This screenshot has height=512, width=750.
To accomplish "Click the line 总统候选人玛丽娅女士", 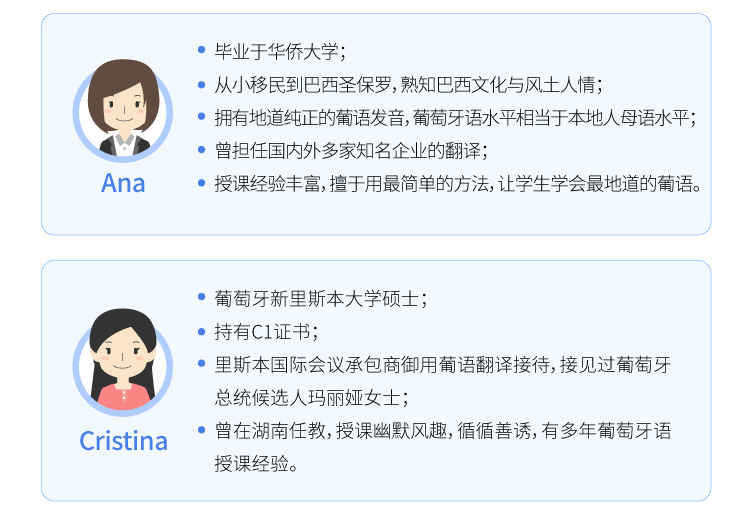I will pos(311,398).
